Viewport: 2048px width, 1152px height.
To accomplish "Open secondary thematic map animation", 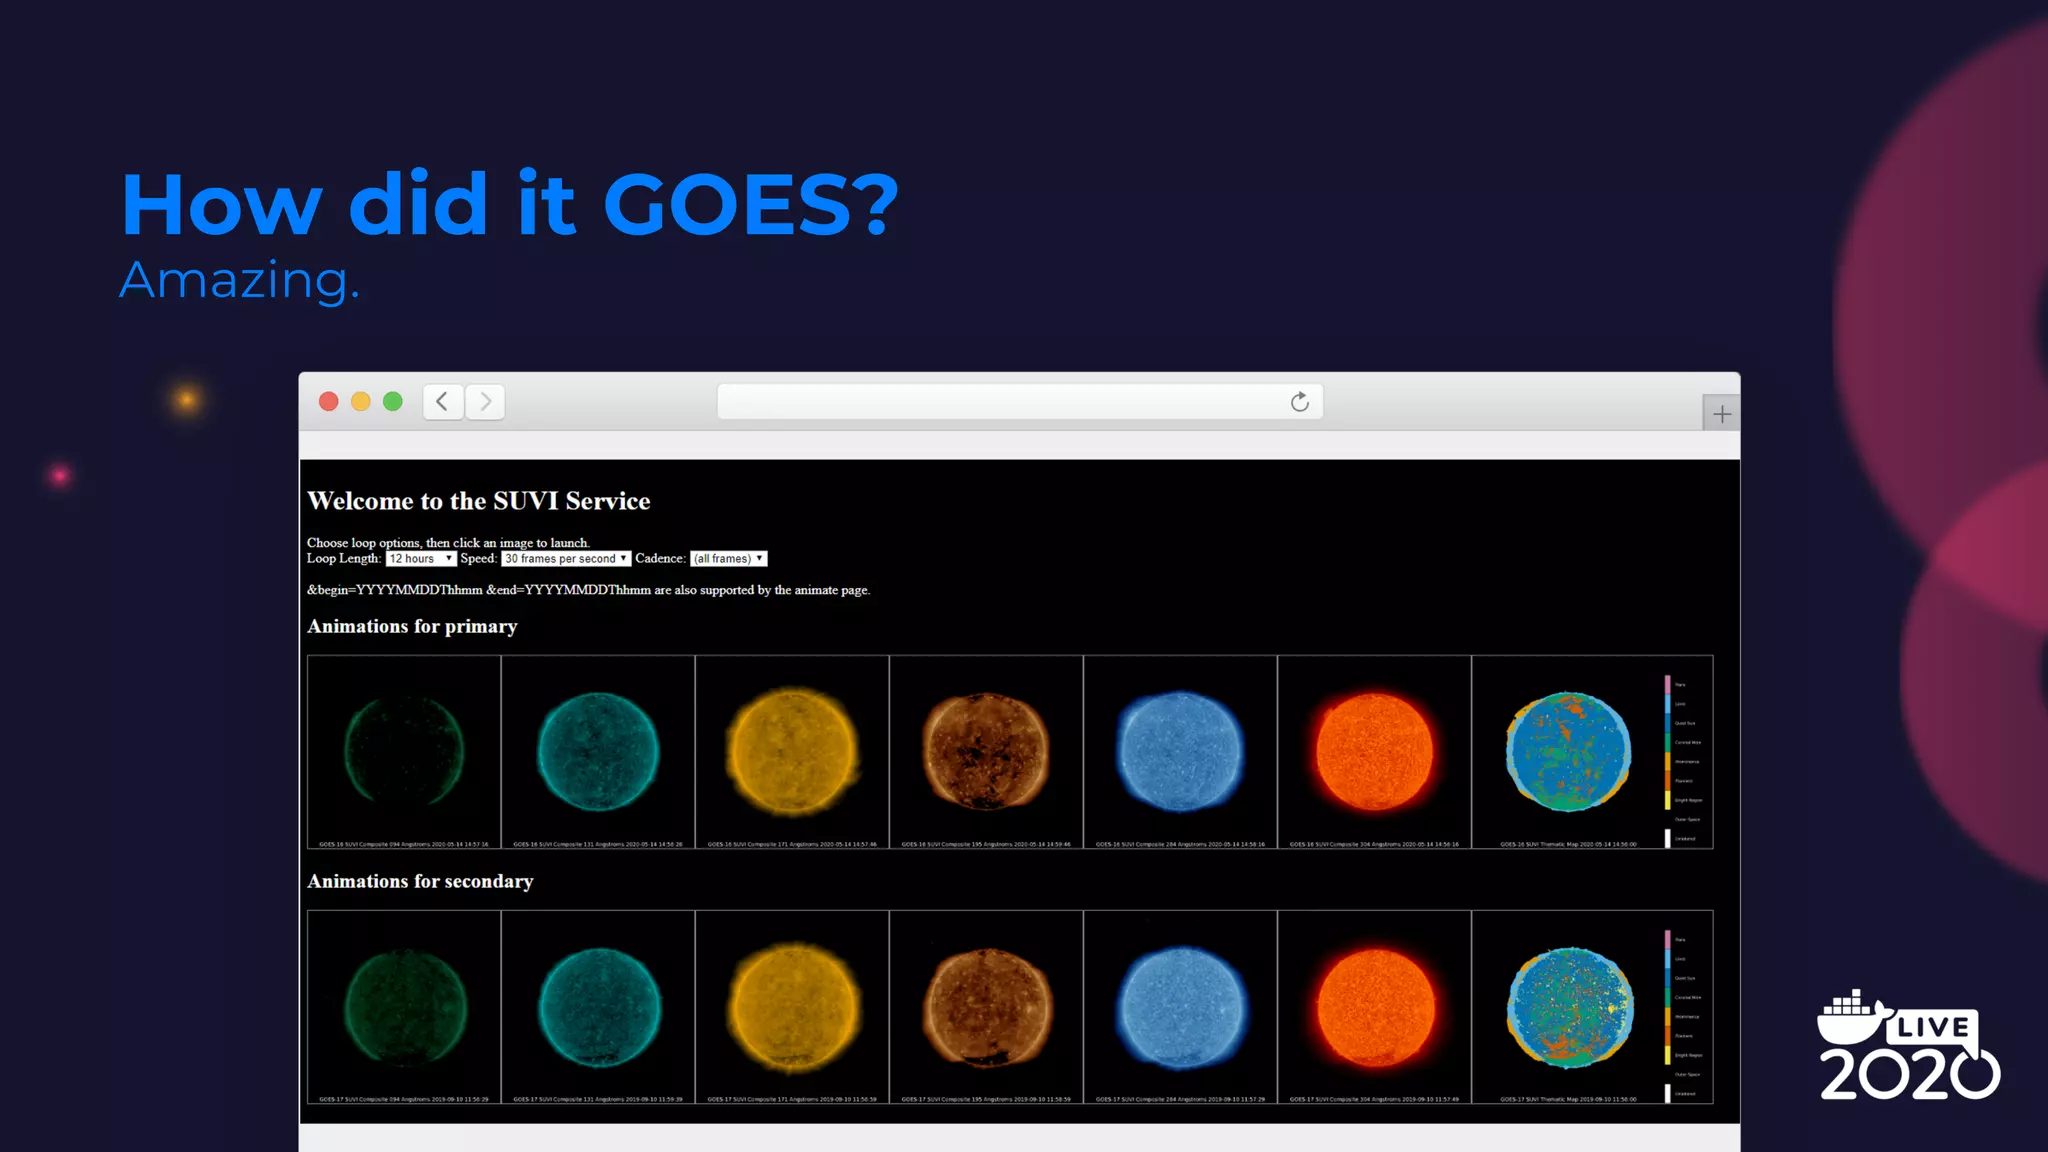I will click(x=1570, y=1007).
